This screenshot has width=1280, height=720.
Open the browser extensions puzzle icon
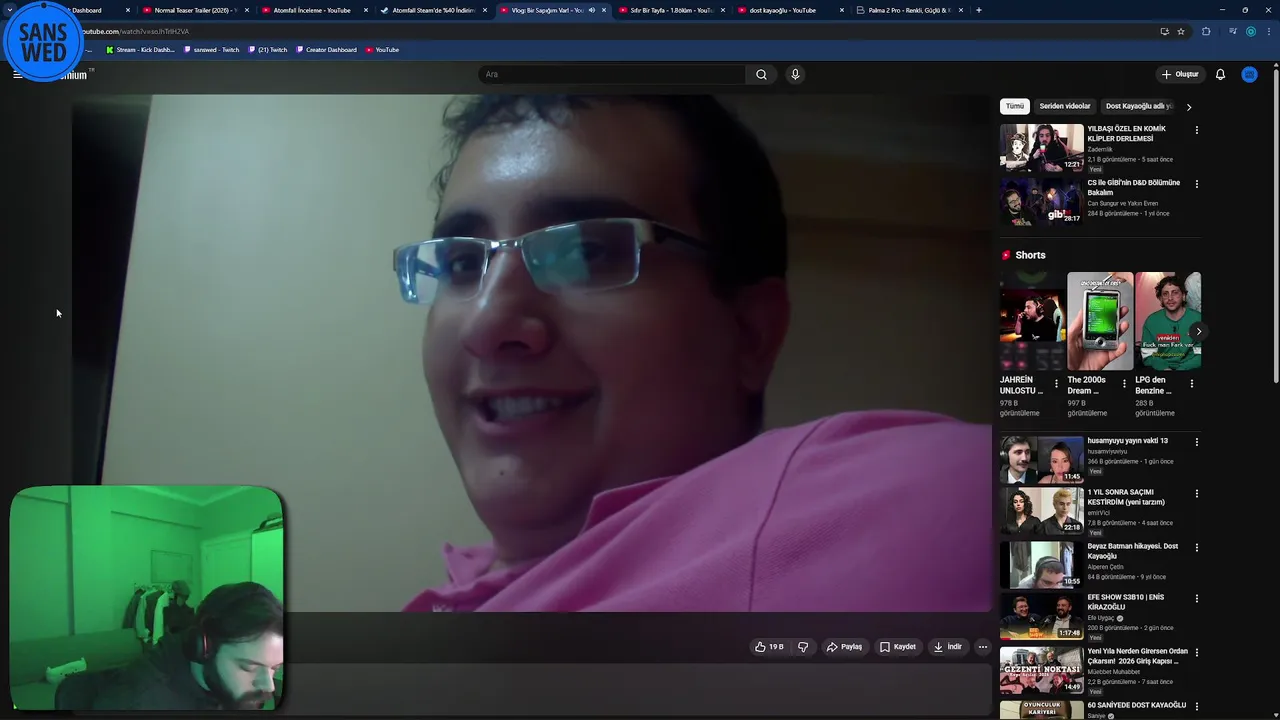click(x=1206, y=31)
